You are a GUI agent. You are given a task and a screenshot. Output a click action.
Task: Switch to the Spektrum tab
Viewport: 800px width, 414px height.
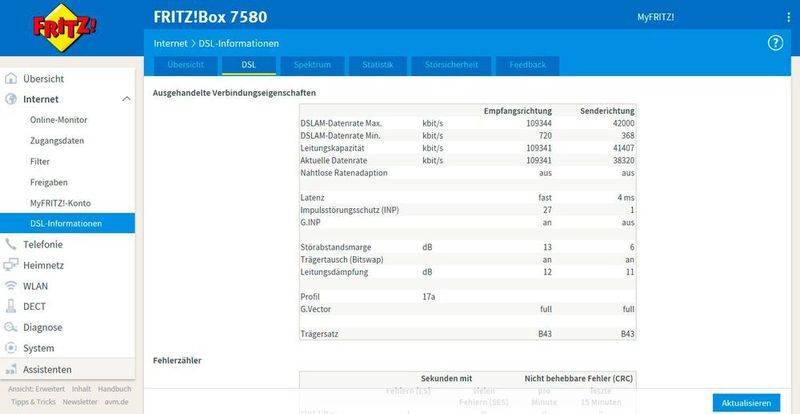(312, 65)
